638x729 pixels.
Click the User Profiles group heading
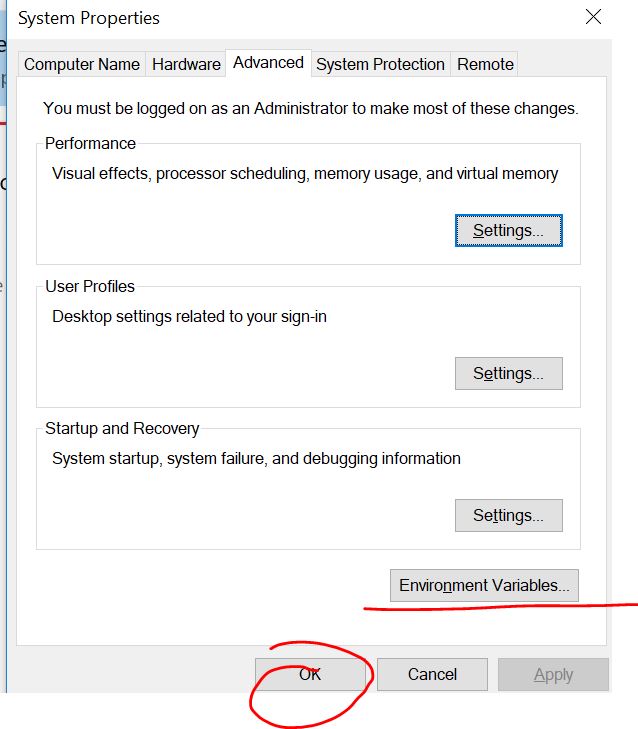(x=90, y=287)
